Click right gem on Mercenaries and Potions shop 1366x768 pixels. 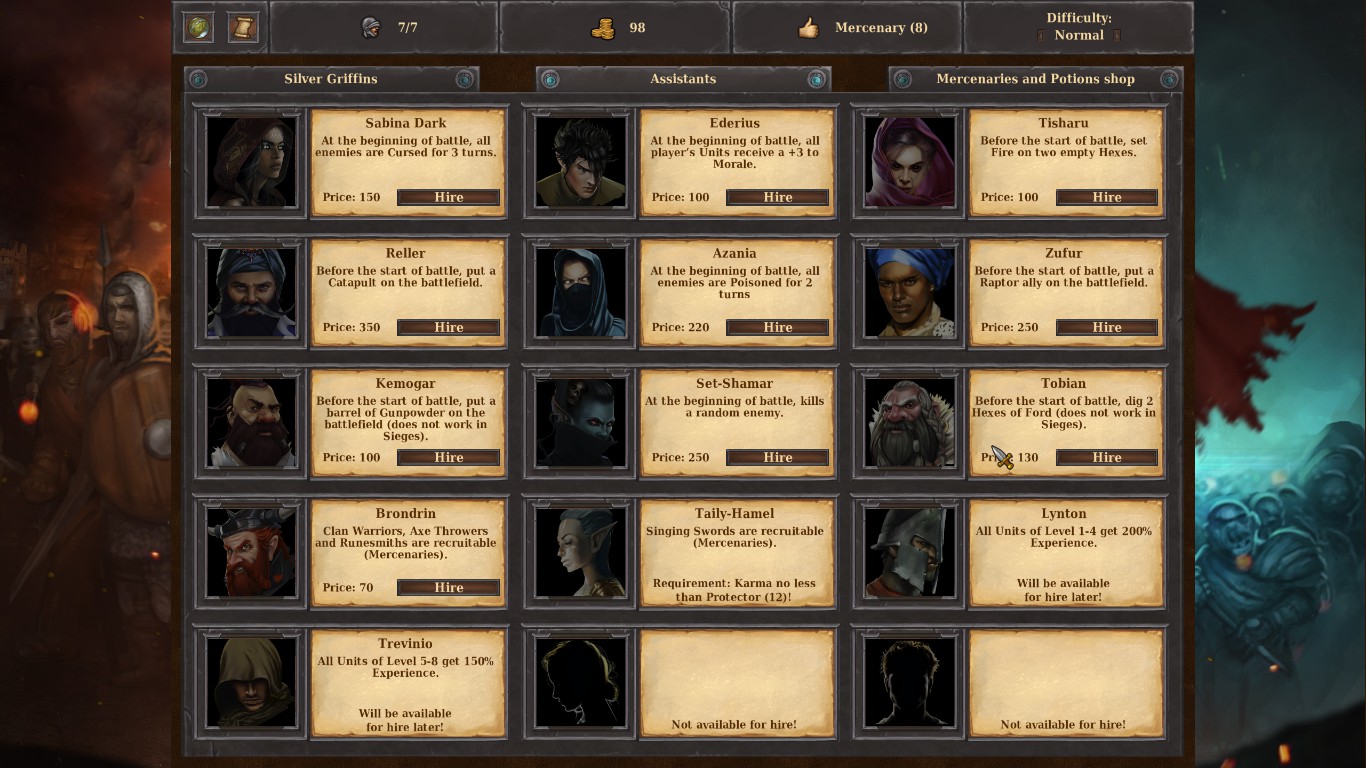1169,79
